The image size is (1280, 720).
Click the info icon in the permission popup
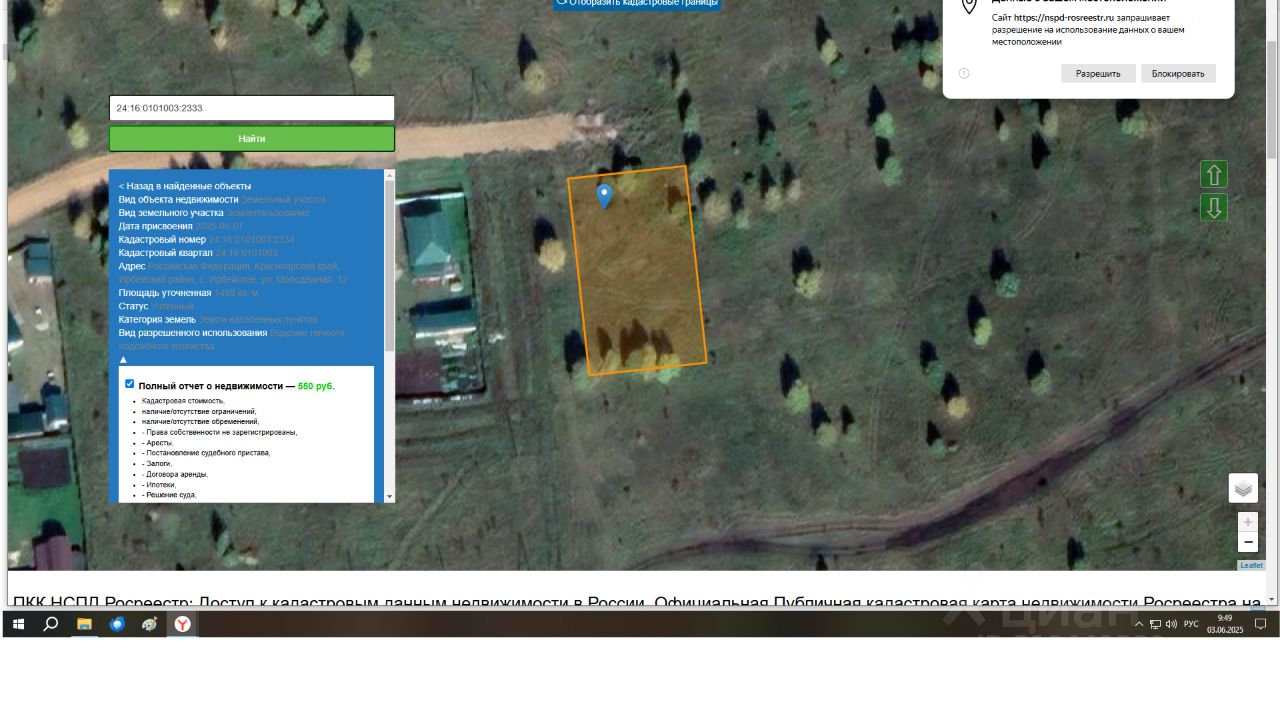pyautogui.click(x=964, y=74)
